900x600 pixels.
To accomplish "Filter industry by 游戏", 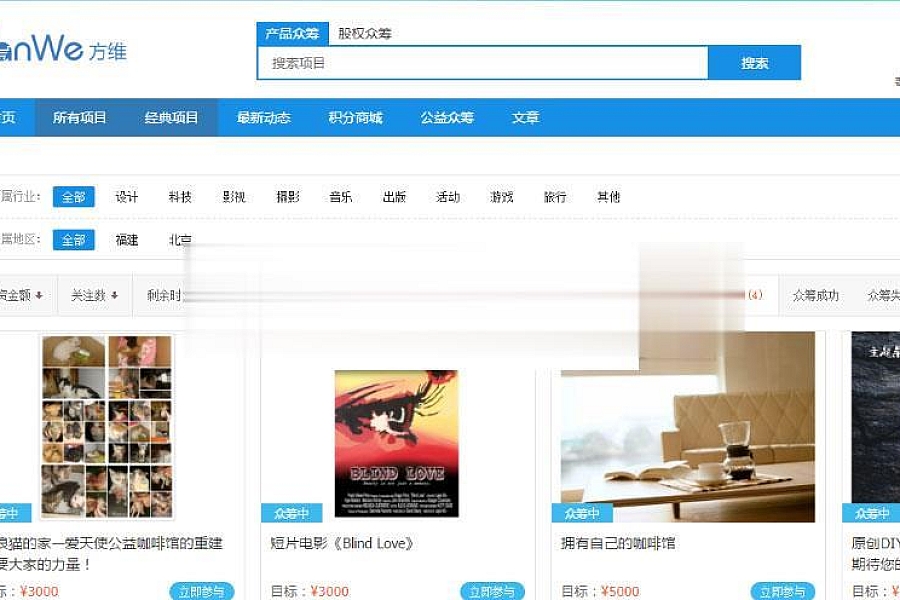I will point(501,197).
